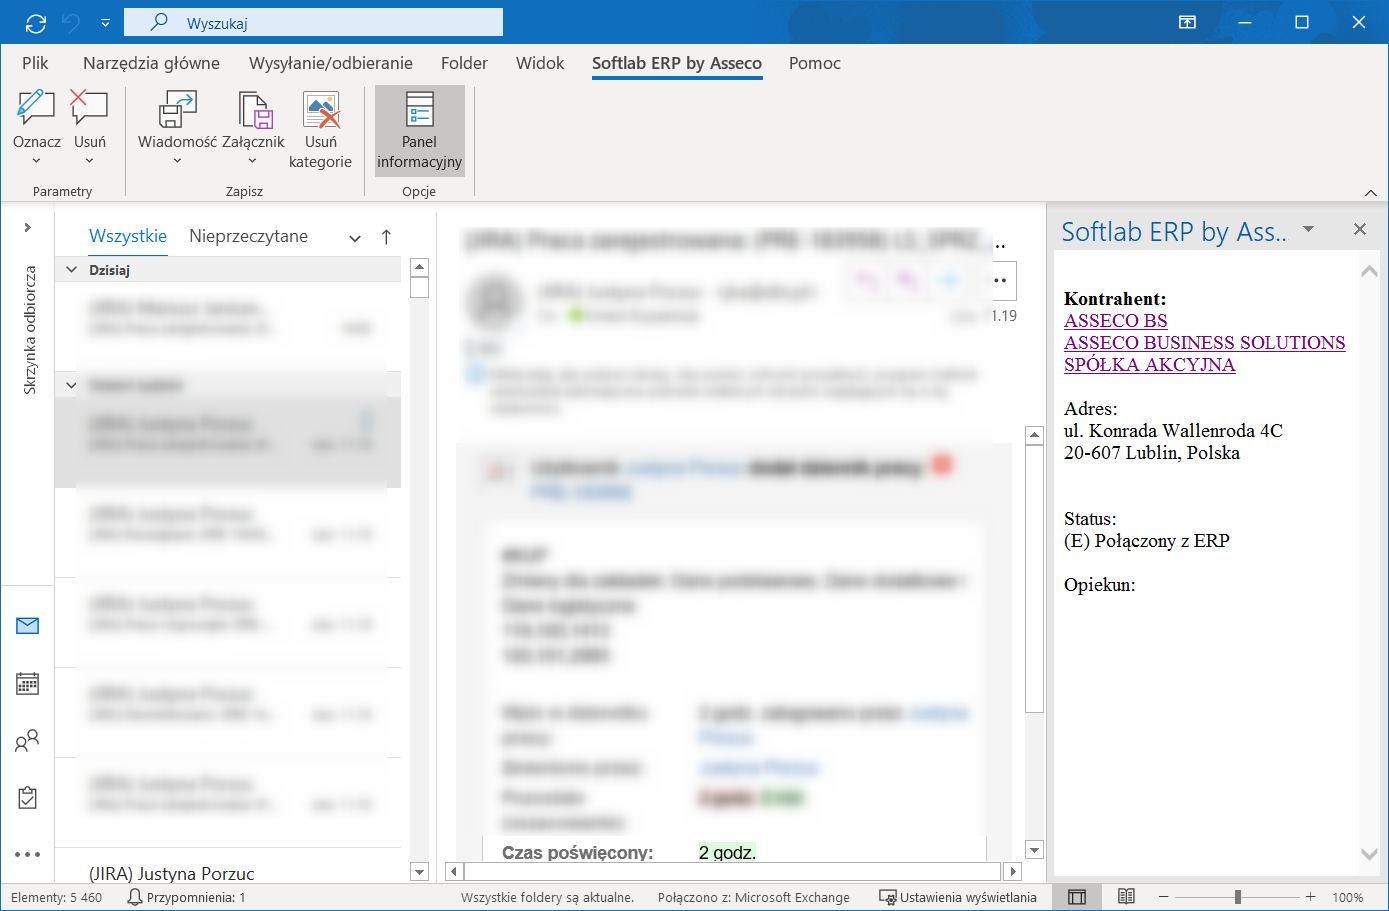Screen dimensions: 1389x911
Task: Open the Tasks icon in the sidebar
Action: tap(28, 798)
